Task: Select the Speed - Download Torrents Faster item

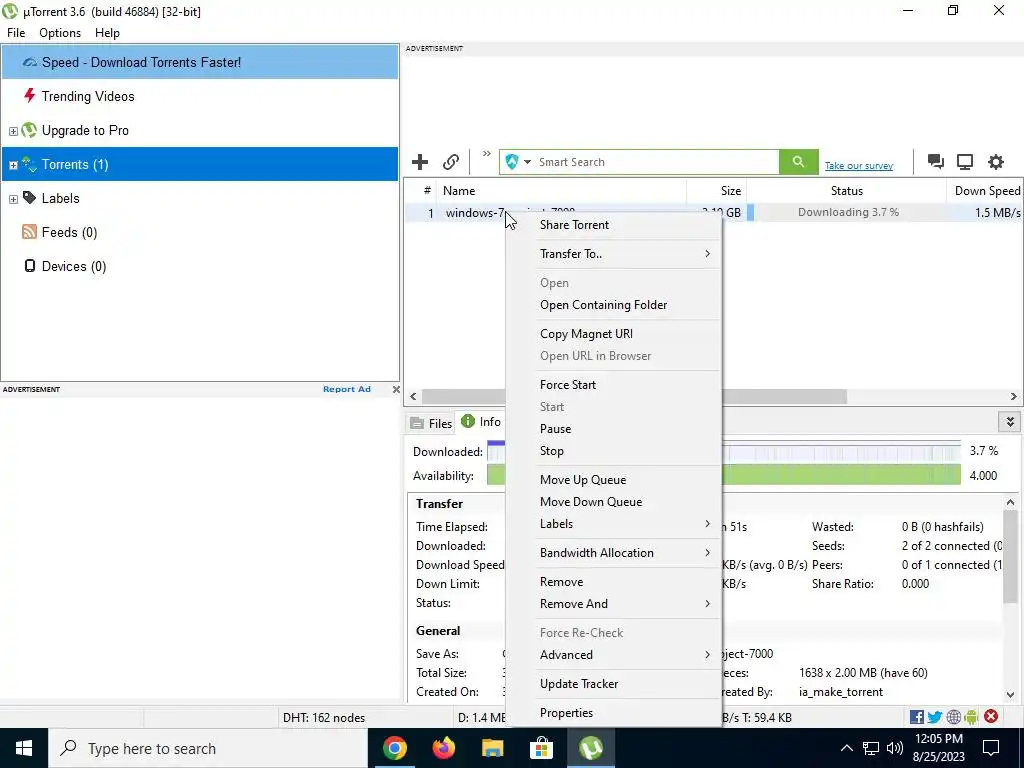Action: tap(200, 63)
